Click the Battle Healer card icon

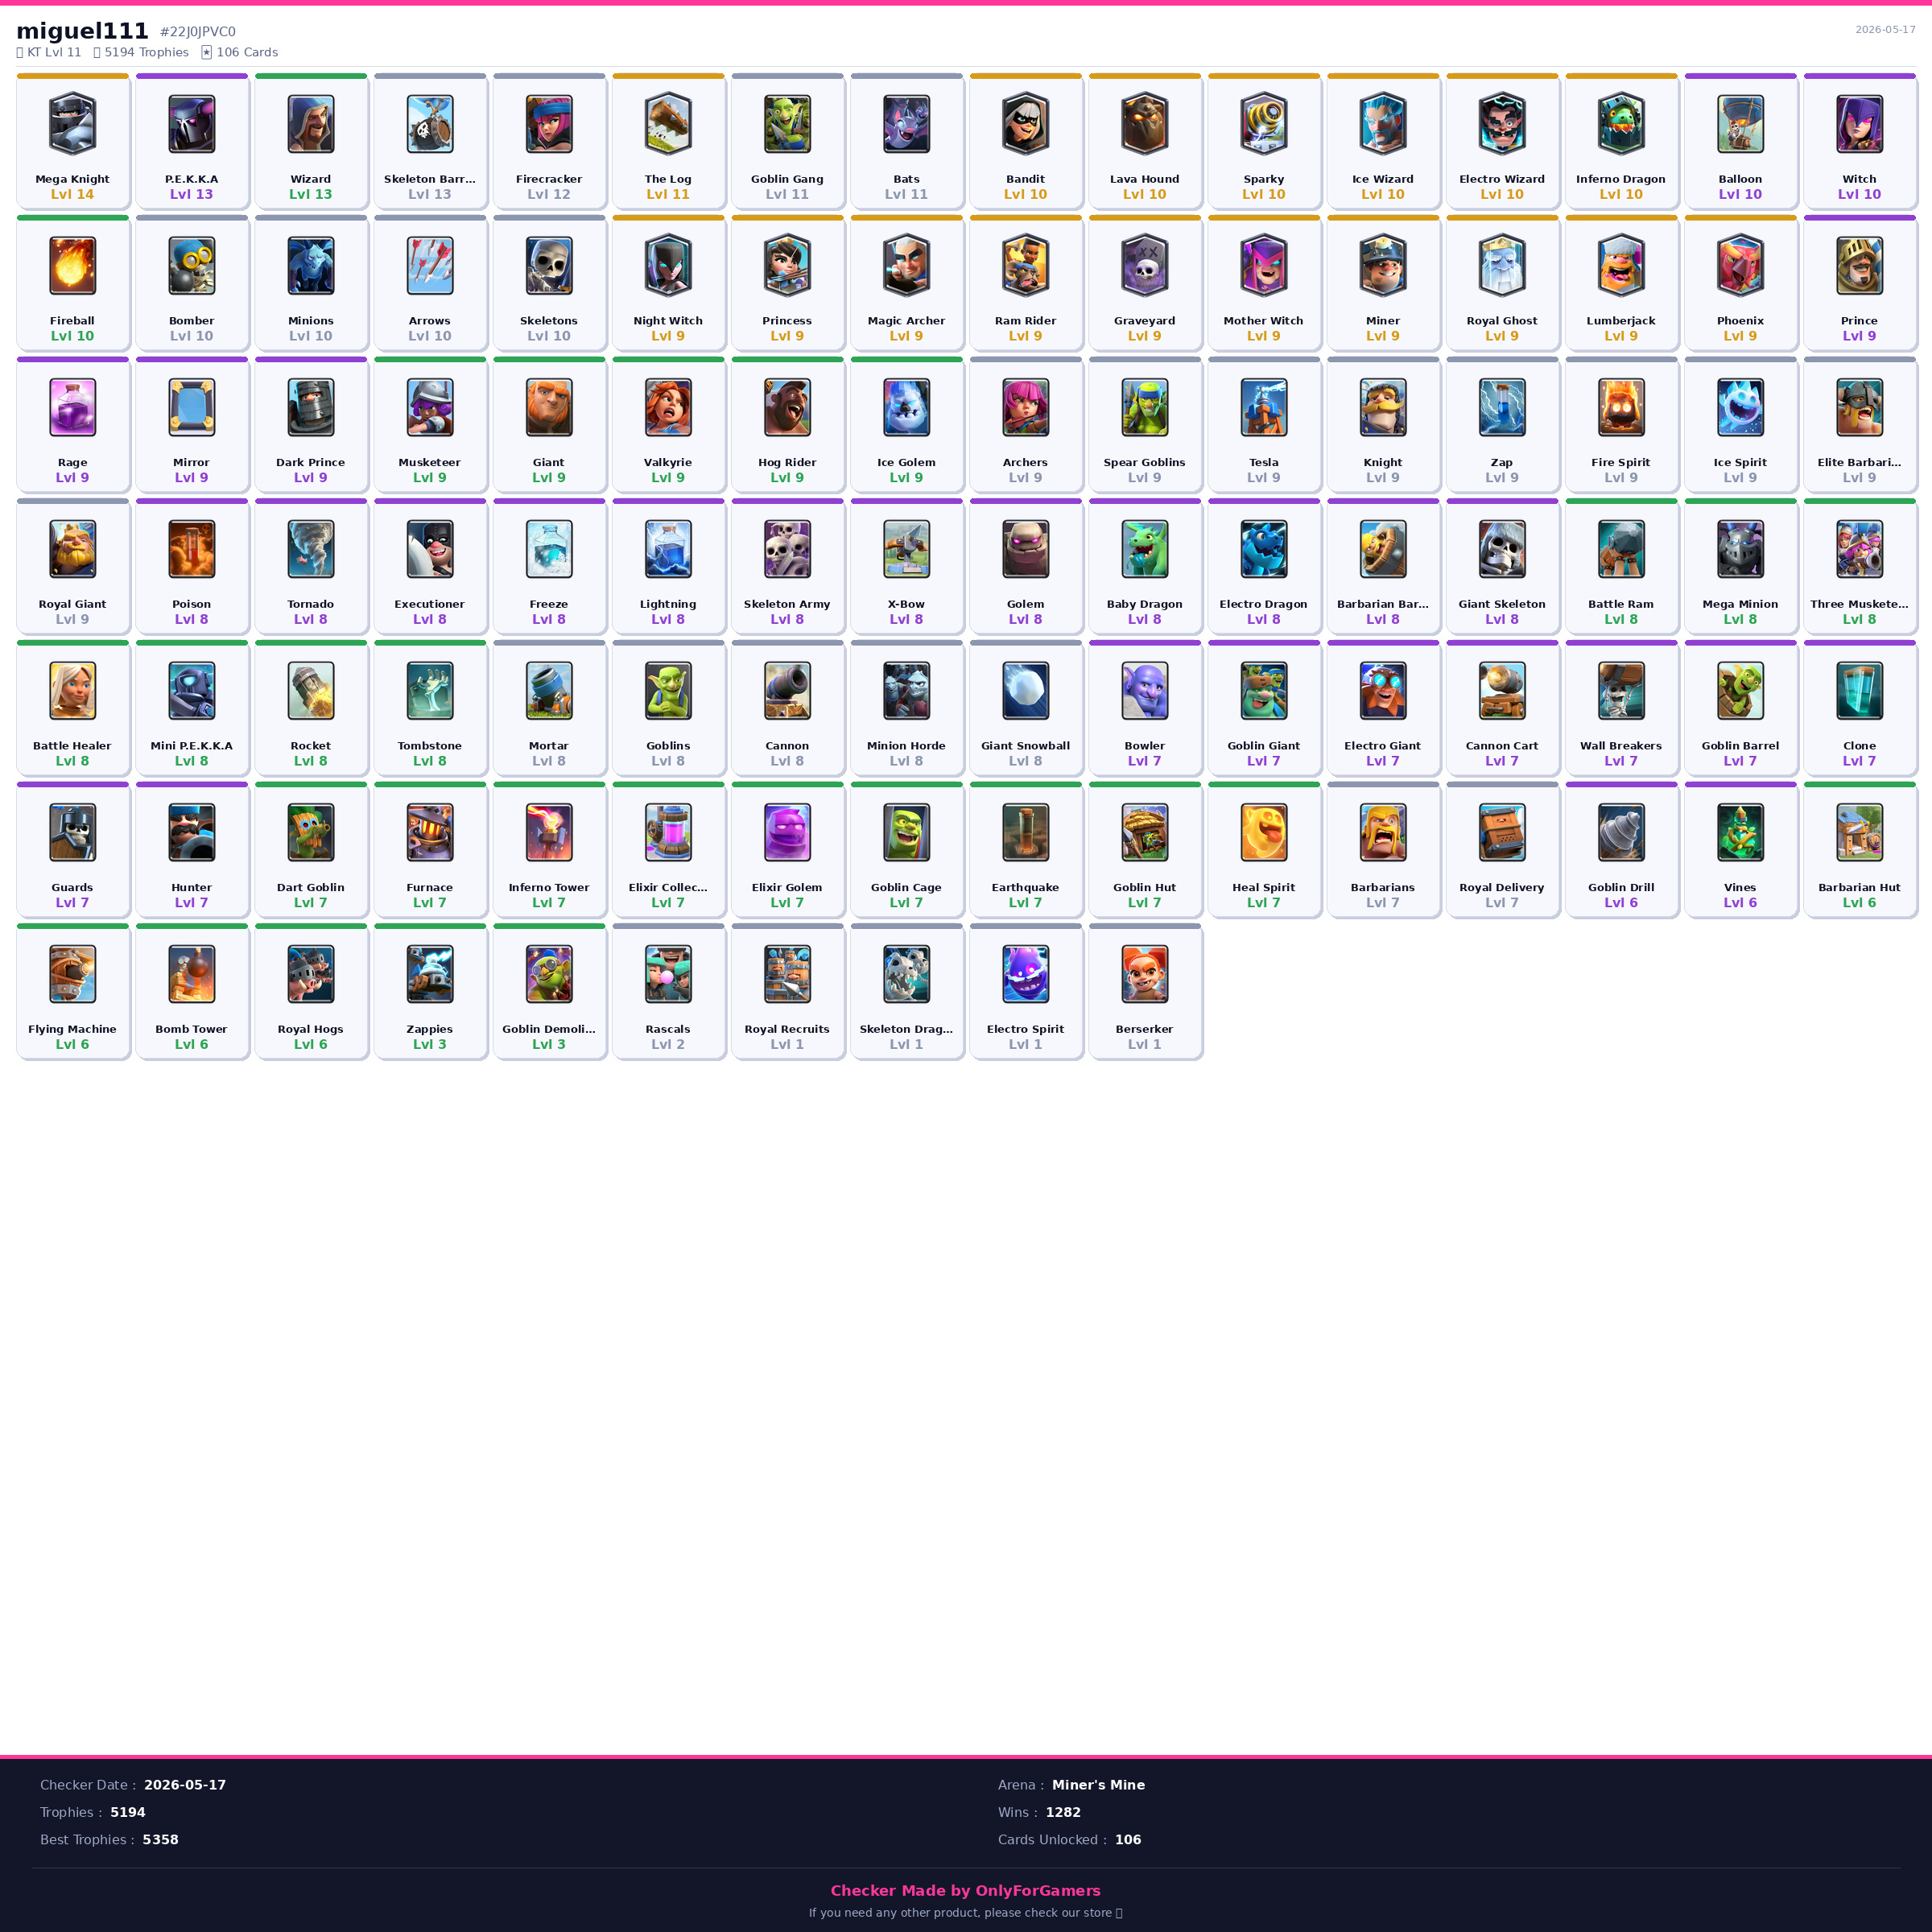pyautogui.click(x=72, y=691)
